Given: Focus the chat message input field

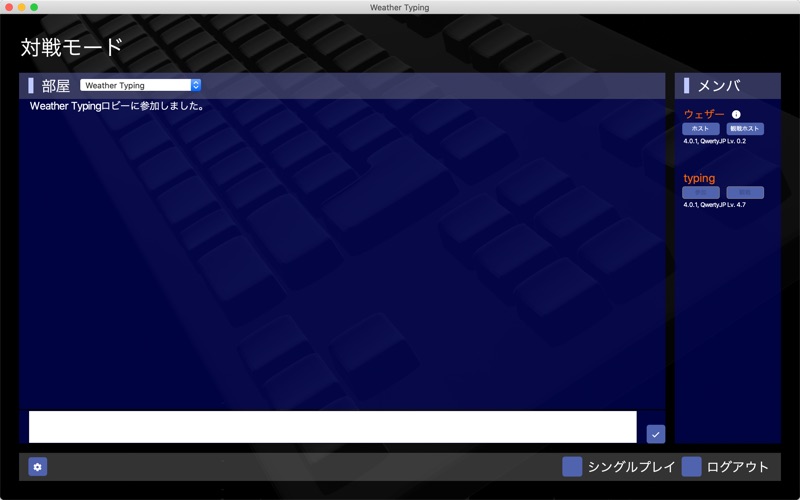Looking at the screenshot, I should pyautogui.click(x=333, y=427).
